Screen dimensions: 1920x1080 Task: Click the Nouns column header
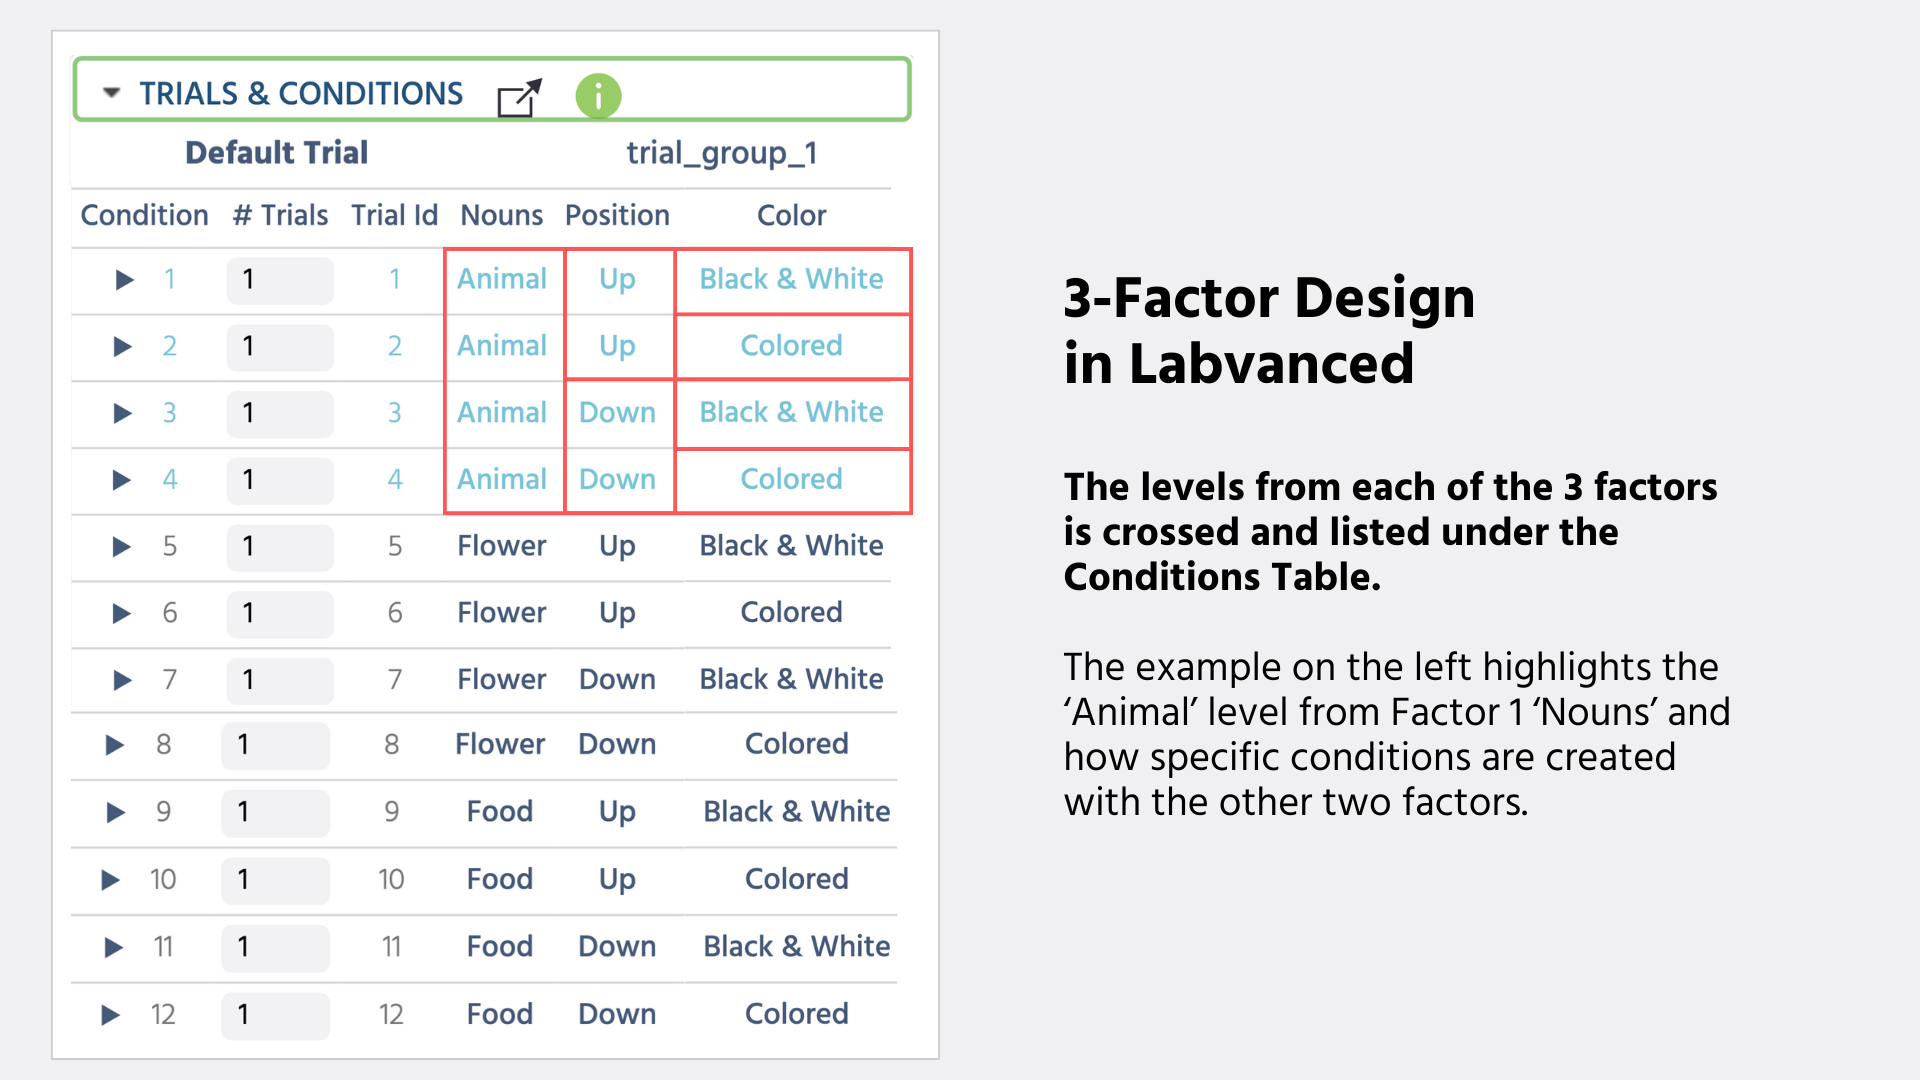tap(501, 215)
